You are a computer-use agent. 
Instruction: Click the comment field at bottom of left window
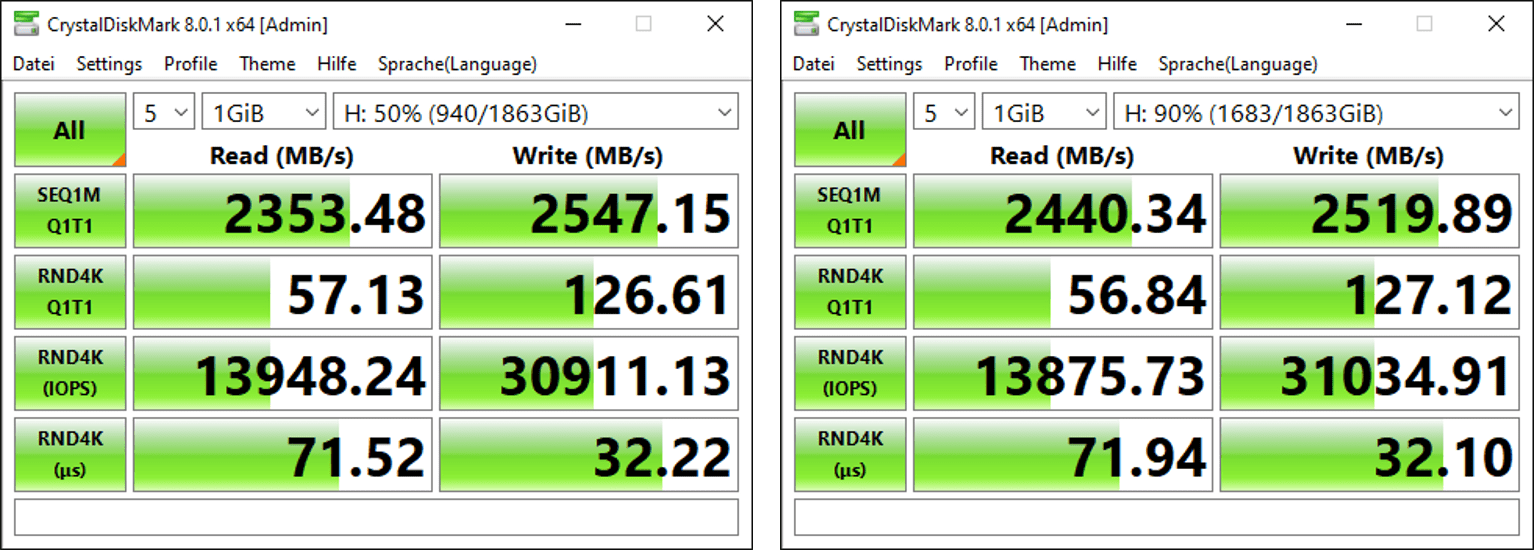tap(376, 518)
